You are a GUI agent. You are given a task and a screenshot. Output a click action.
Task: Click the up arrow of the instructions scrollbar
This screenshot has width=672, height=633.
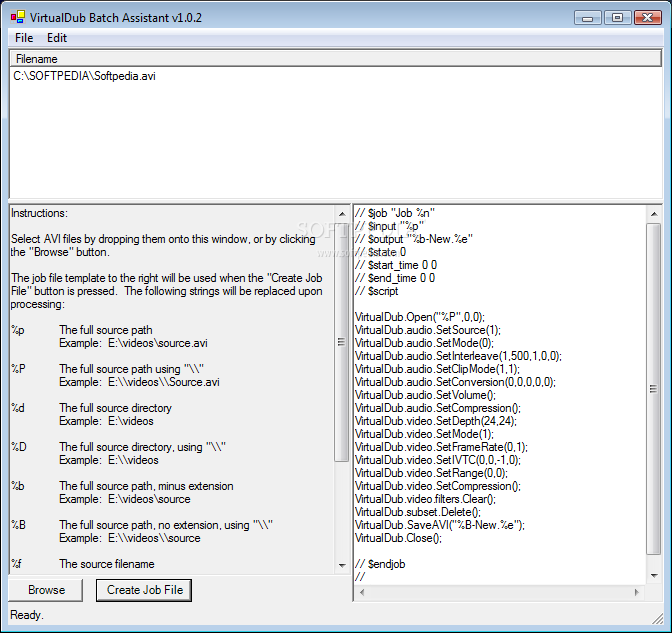tap(342, 213)
